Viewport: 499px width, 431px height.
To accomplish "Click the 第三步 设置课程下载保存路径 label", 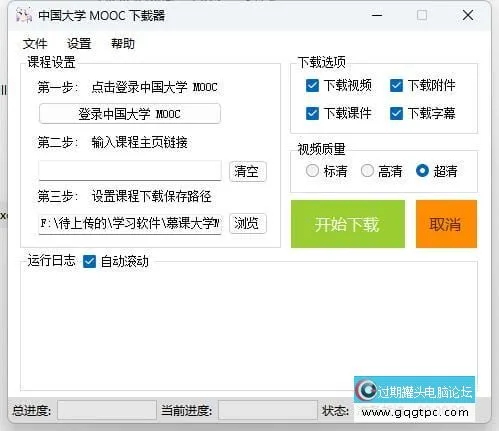I will pyautogui.click(x=124, y=196).
